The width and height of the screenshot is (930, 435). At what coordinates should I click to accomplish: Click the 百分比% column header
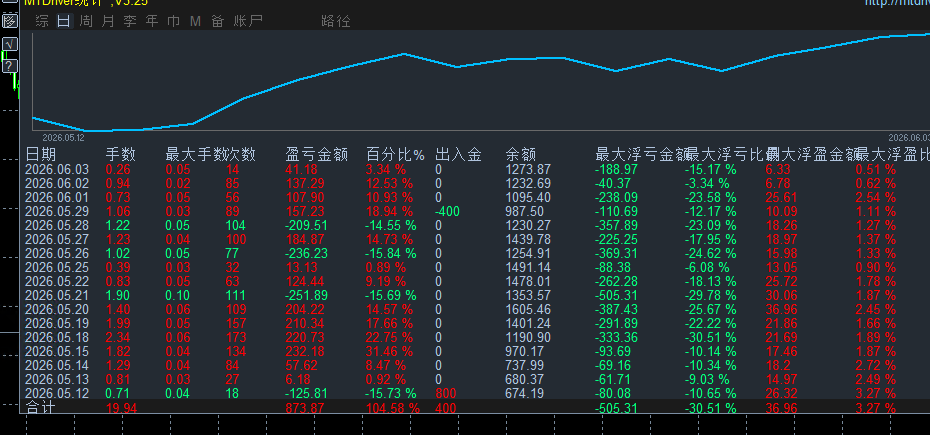pos(396,155)
